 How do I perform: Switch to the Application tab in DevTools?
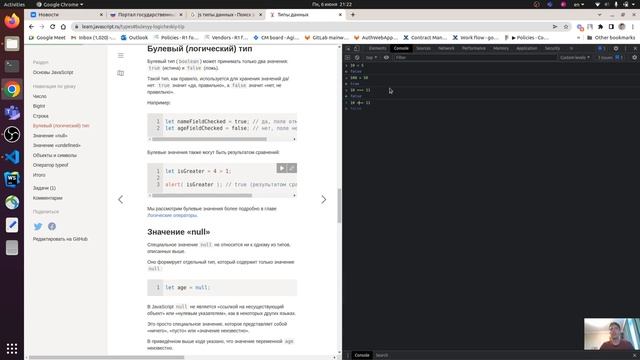coord(527,48)
